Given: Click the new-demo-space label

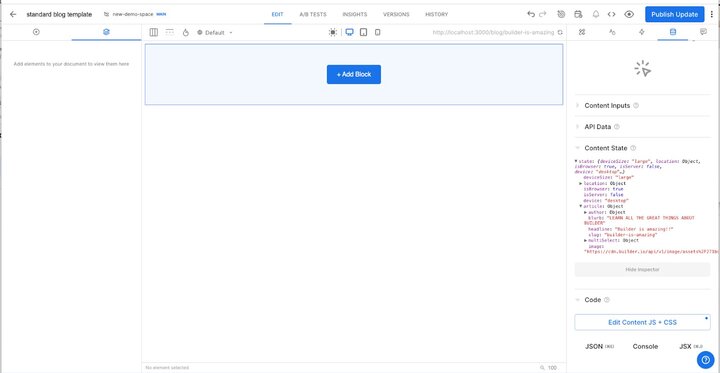Looking at the screenshot, I should (133, 14).
